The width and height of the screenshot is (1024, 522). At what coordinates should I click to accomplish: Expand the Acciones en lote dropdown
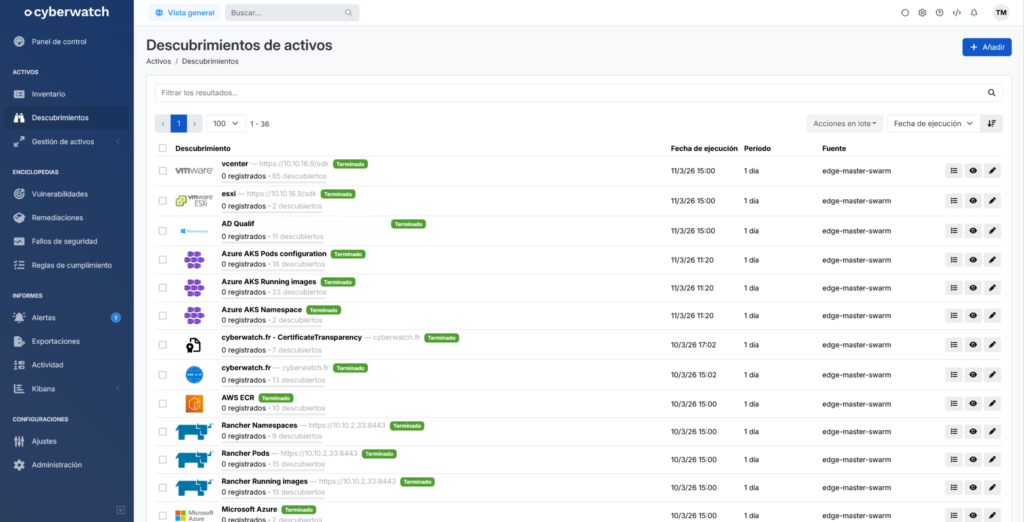pos(846,123)
